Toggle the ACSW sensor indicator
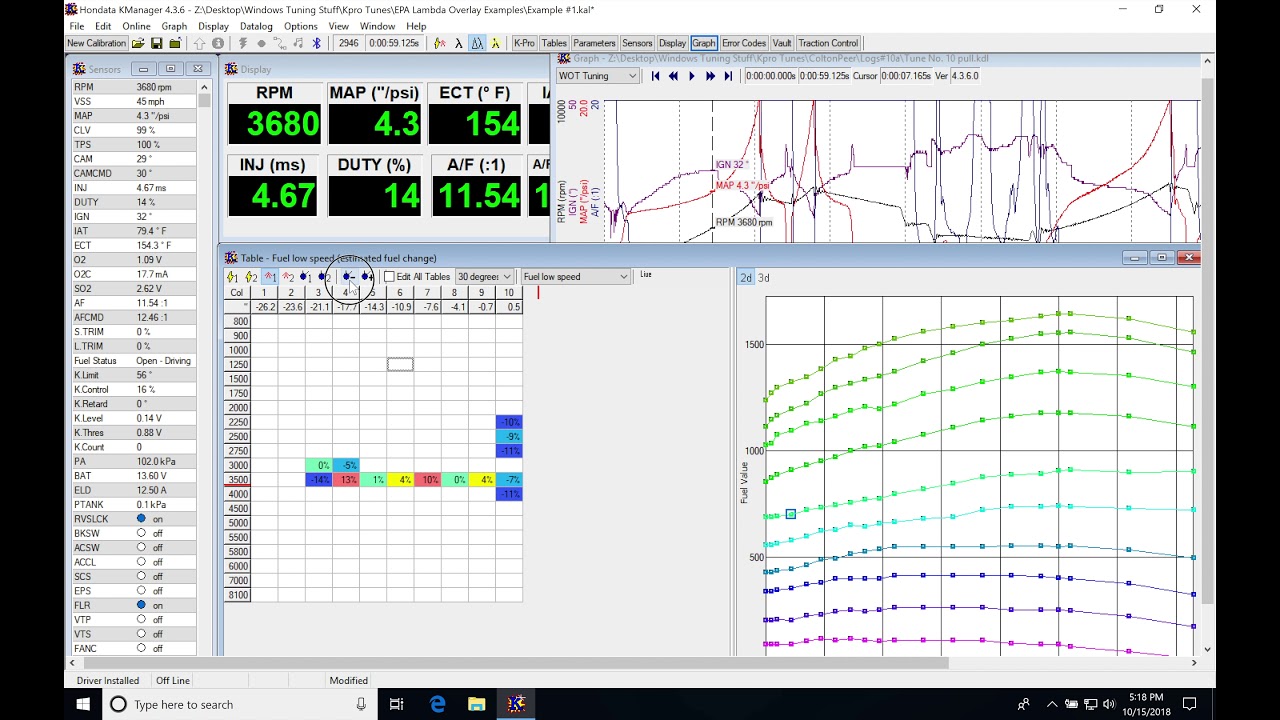Viewport: 1280px width, 720px height. click(x=141, y=548)
